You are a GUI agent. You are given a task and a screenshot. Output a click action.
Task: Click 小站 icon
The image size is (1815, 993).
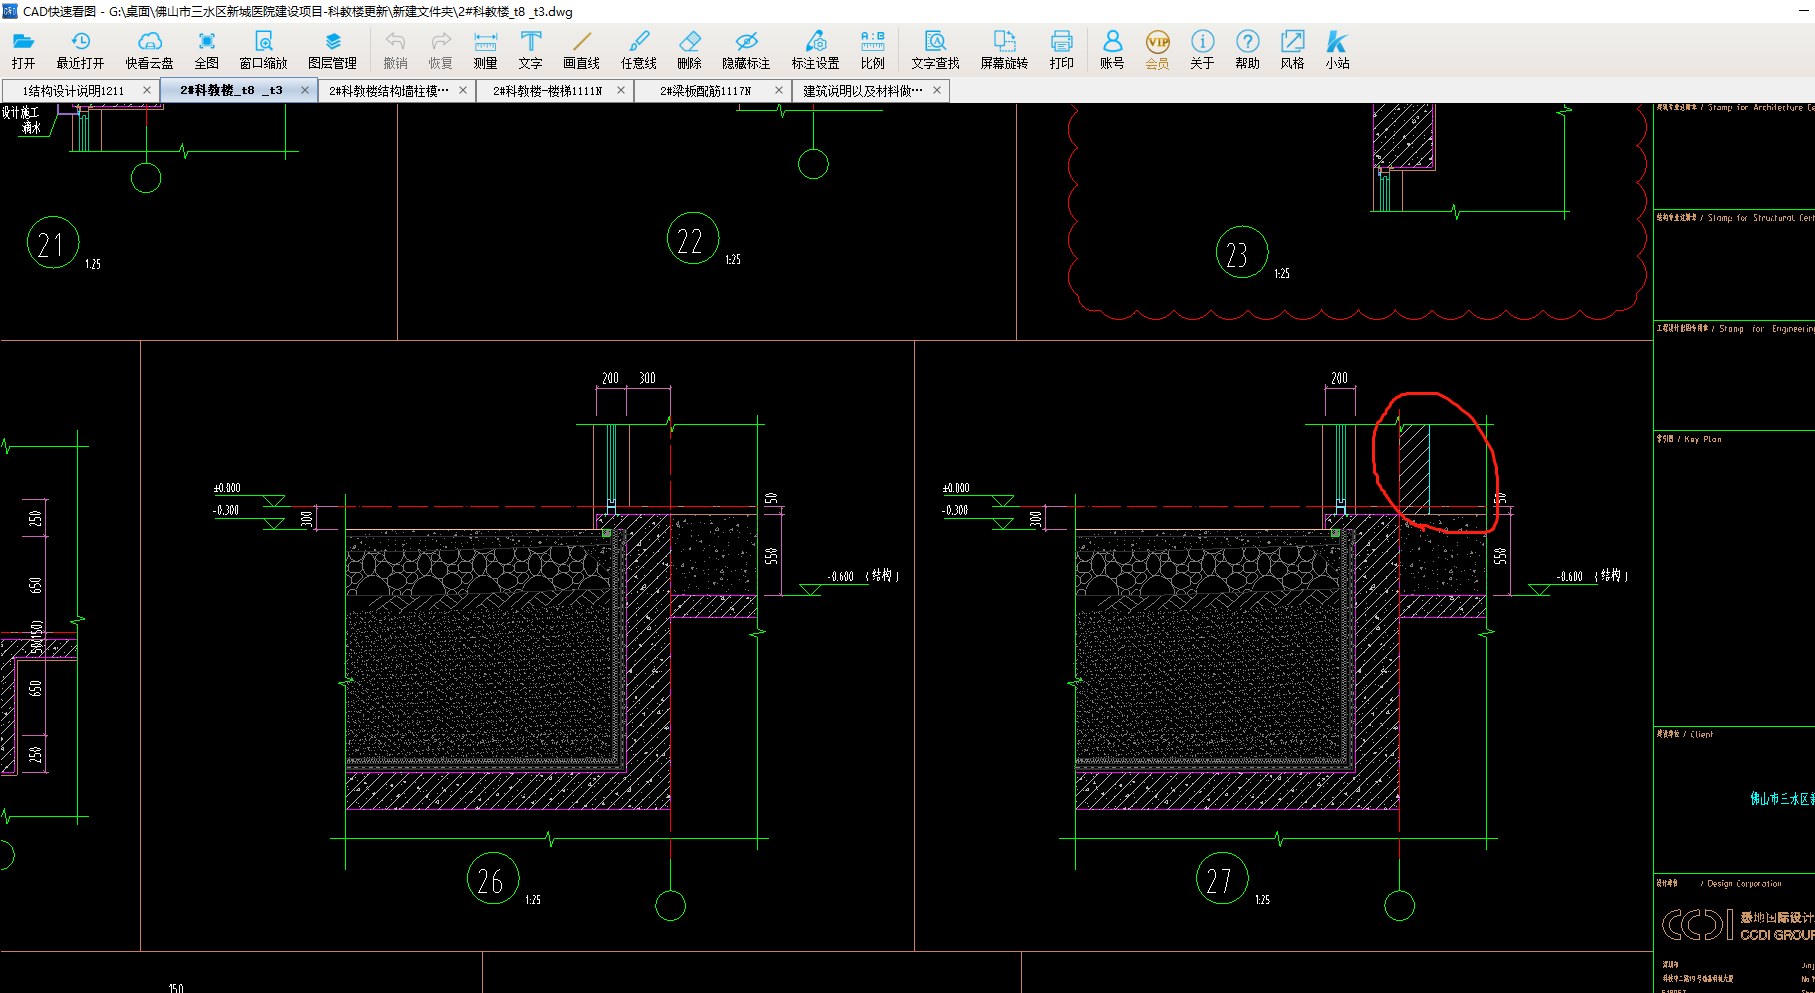pyautogui.click(x=1337, y=49)
